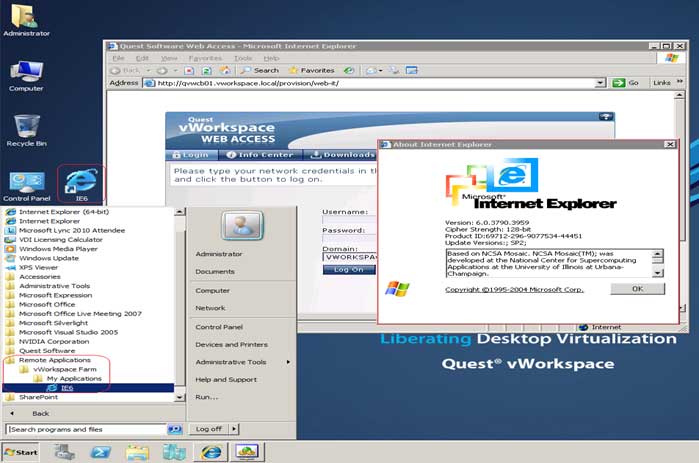The width and height of the screenshot is (699, 463).
Task: Expand the vWorkspace Farm folder
Action: click(x=65, y=369)
